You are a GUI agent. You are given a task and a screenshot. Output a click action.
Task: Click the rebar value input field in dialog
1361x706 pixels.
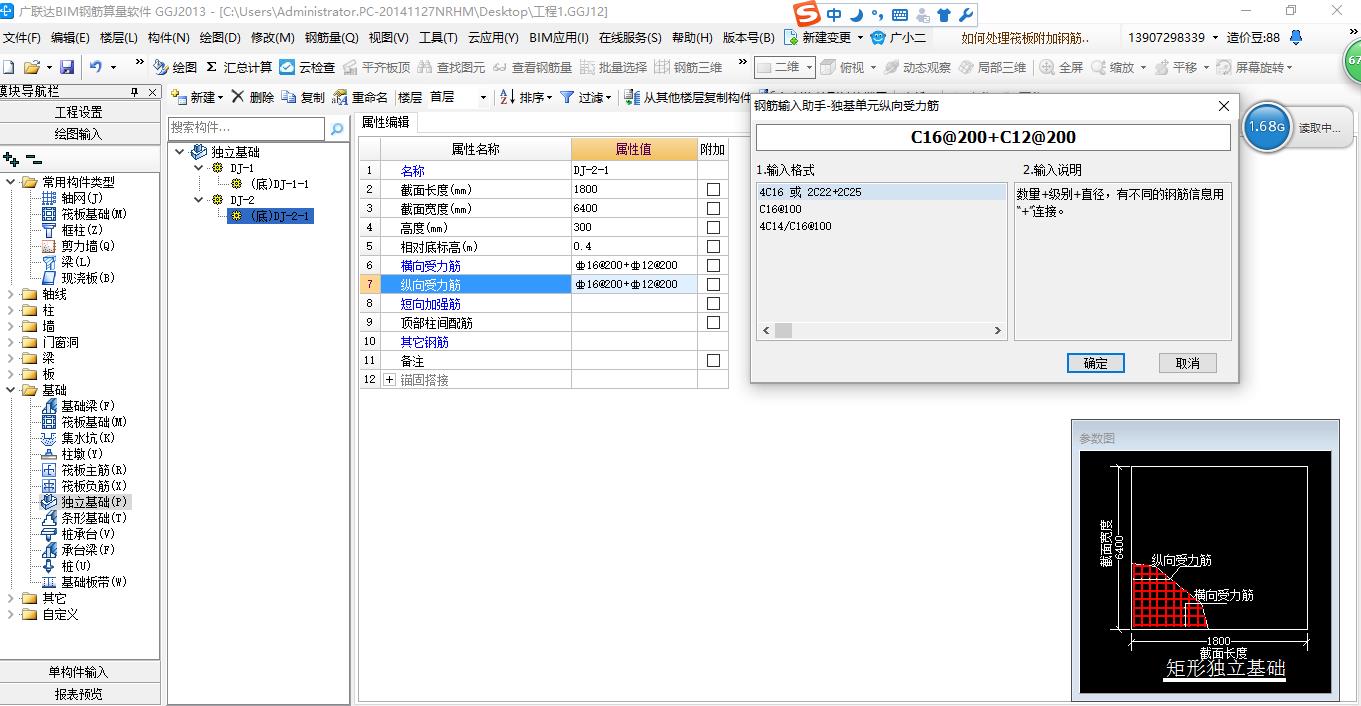coord(993,137)
